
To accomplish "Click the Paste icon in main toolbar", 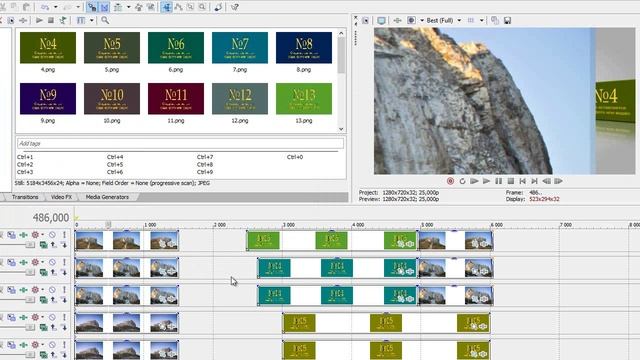I will 27,7.
